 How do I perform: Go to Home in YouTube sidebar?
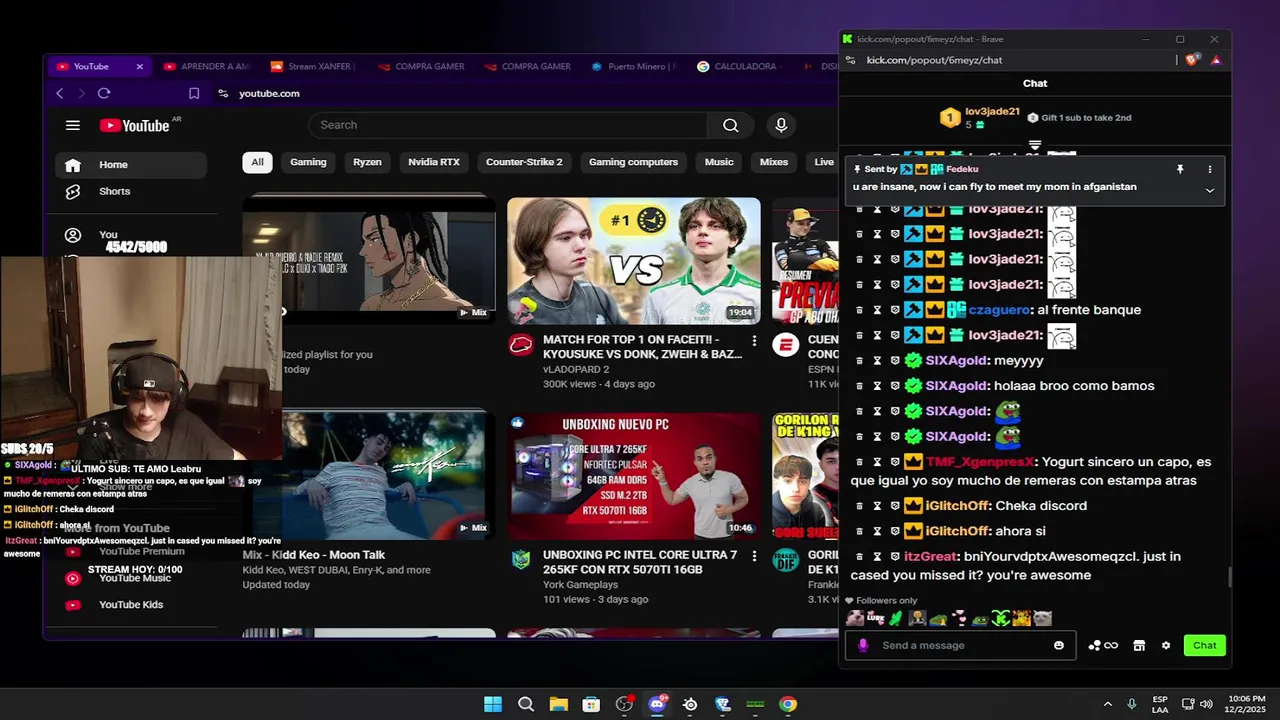tap(130, 165)
